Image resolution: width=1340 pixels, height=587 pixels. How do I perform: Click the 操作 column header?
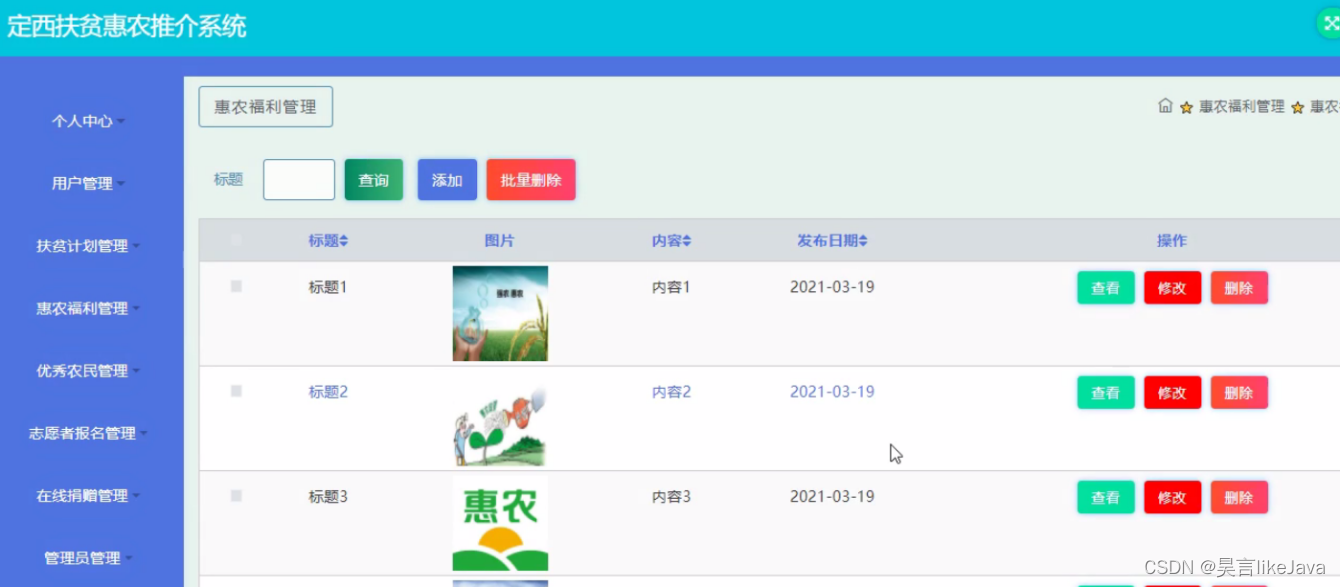(1172, 241)
